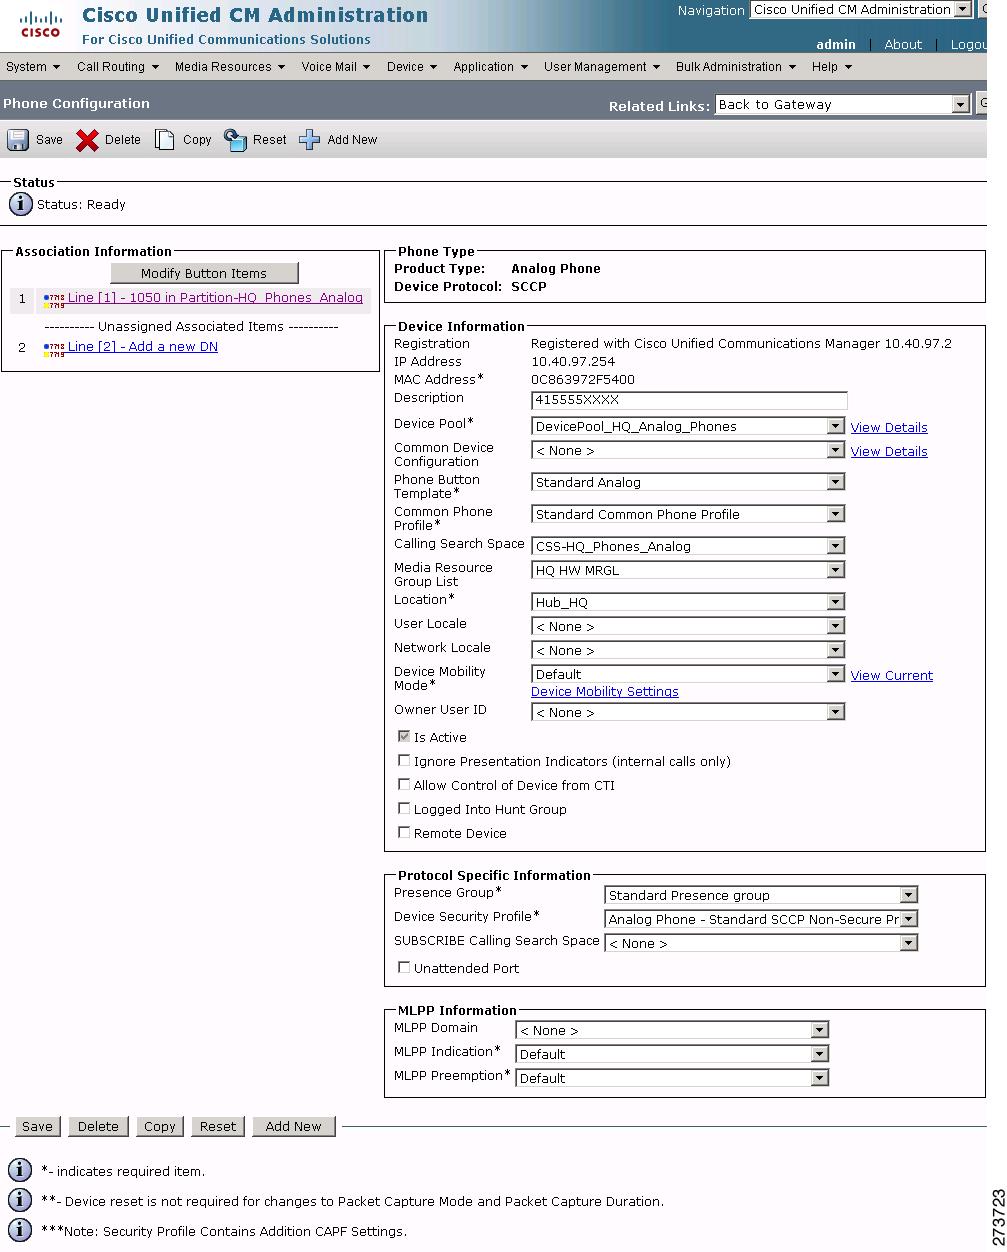The height and width of the screenshot is (1252, 1007).
Task: Click info icon beside Security Profile note
Action: pyautogui.click(x=20, y=1230)
